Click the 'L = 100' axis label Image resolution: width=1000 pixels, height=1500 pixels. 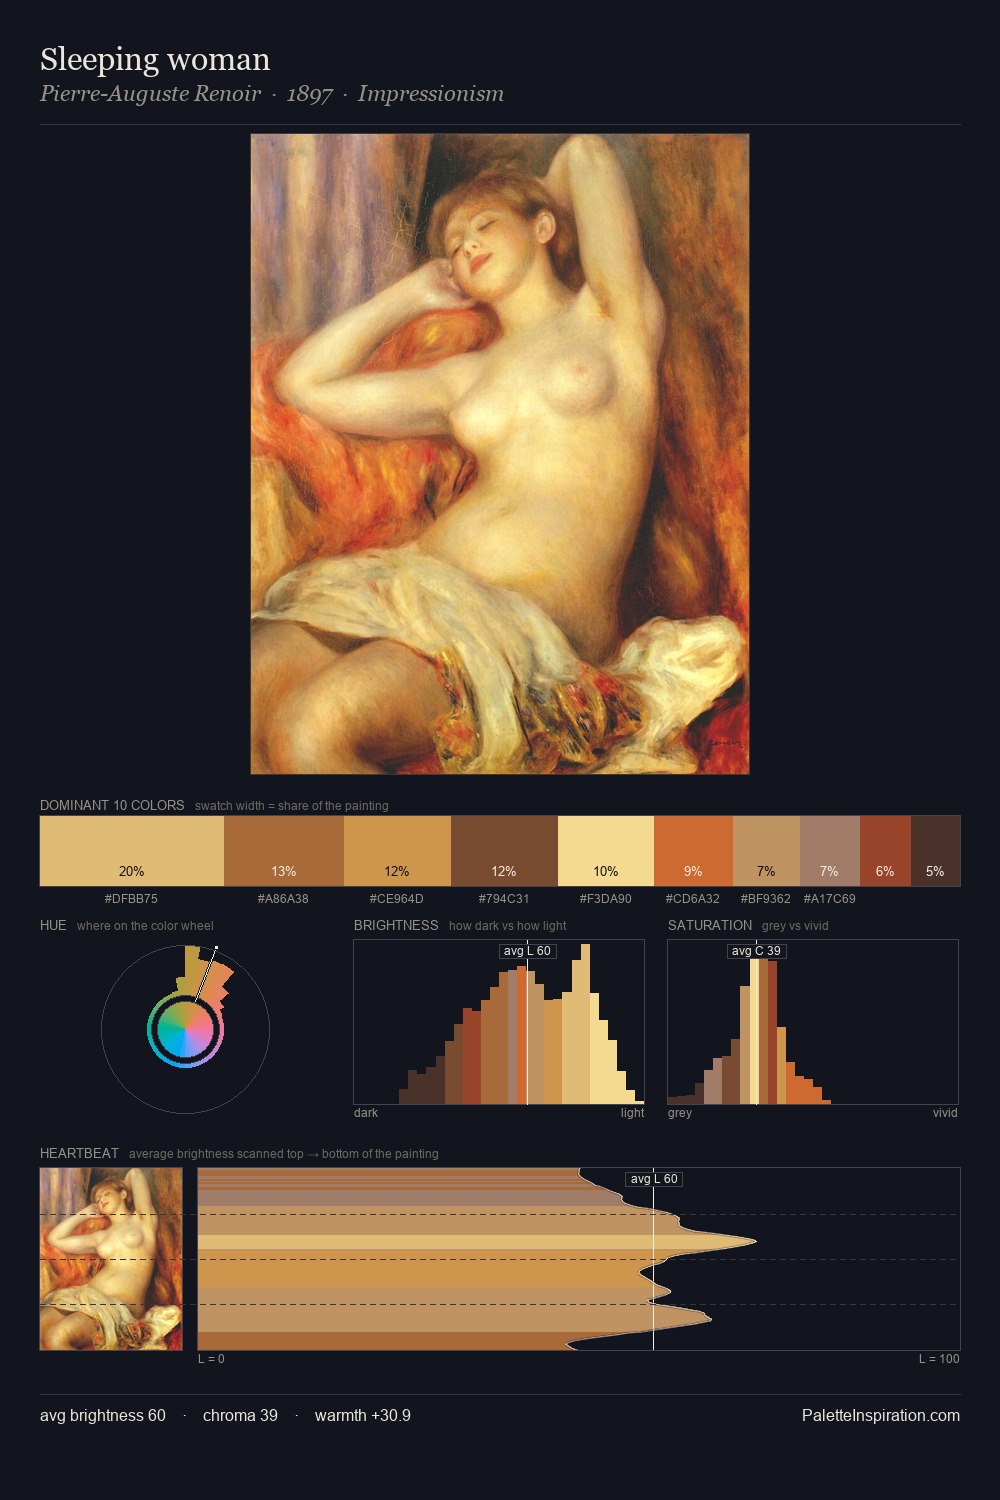pyautogui.click(x=939, y=1359)
